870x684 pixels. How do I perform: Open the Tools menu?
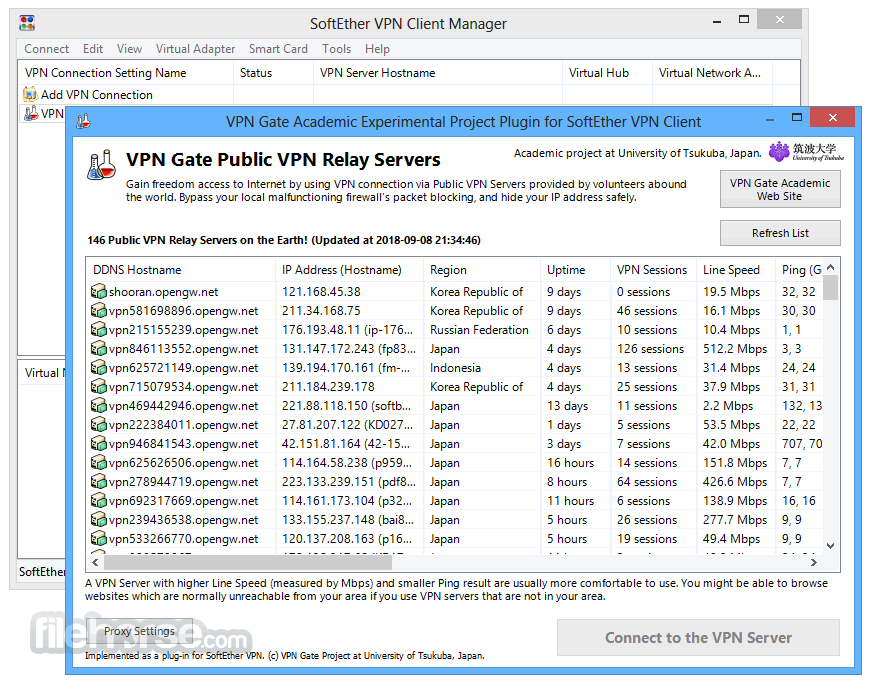(x=336, y=49)
